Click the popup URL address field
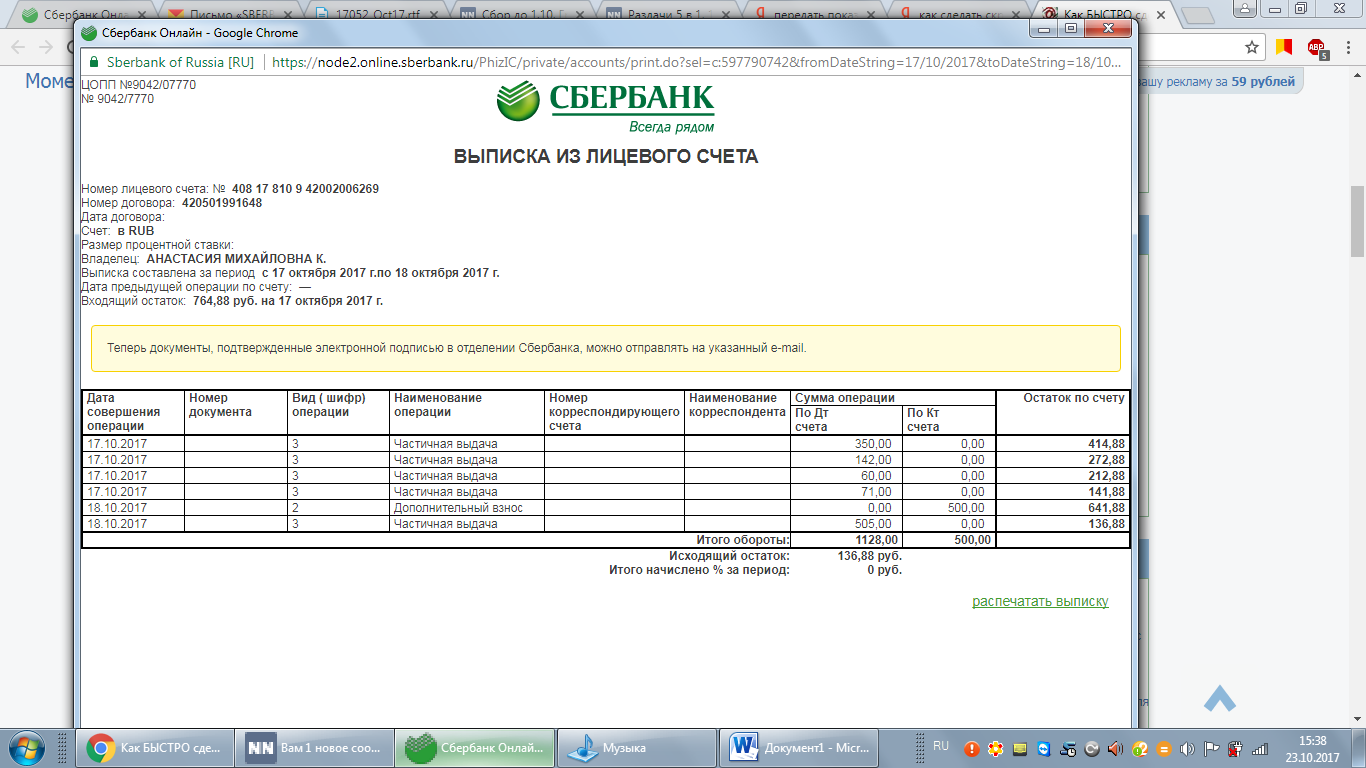 point(695,61)
